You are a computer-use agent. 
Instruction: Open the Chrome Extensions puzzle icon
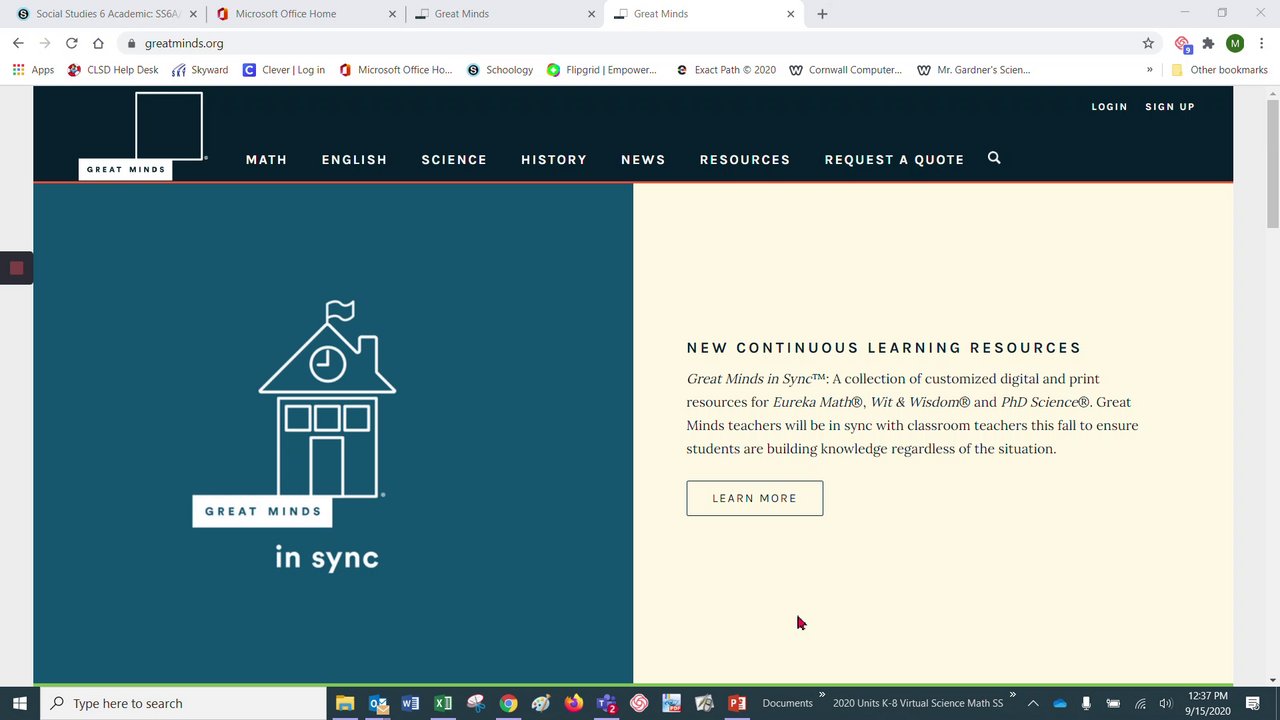(x=1208, y=43)
